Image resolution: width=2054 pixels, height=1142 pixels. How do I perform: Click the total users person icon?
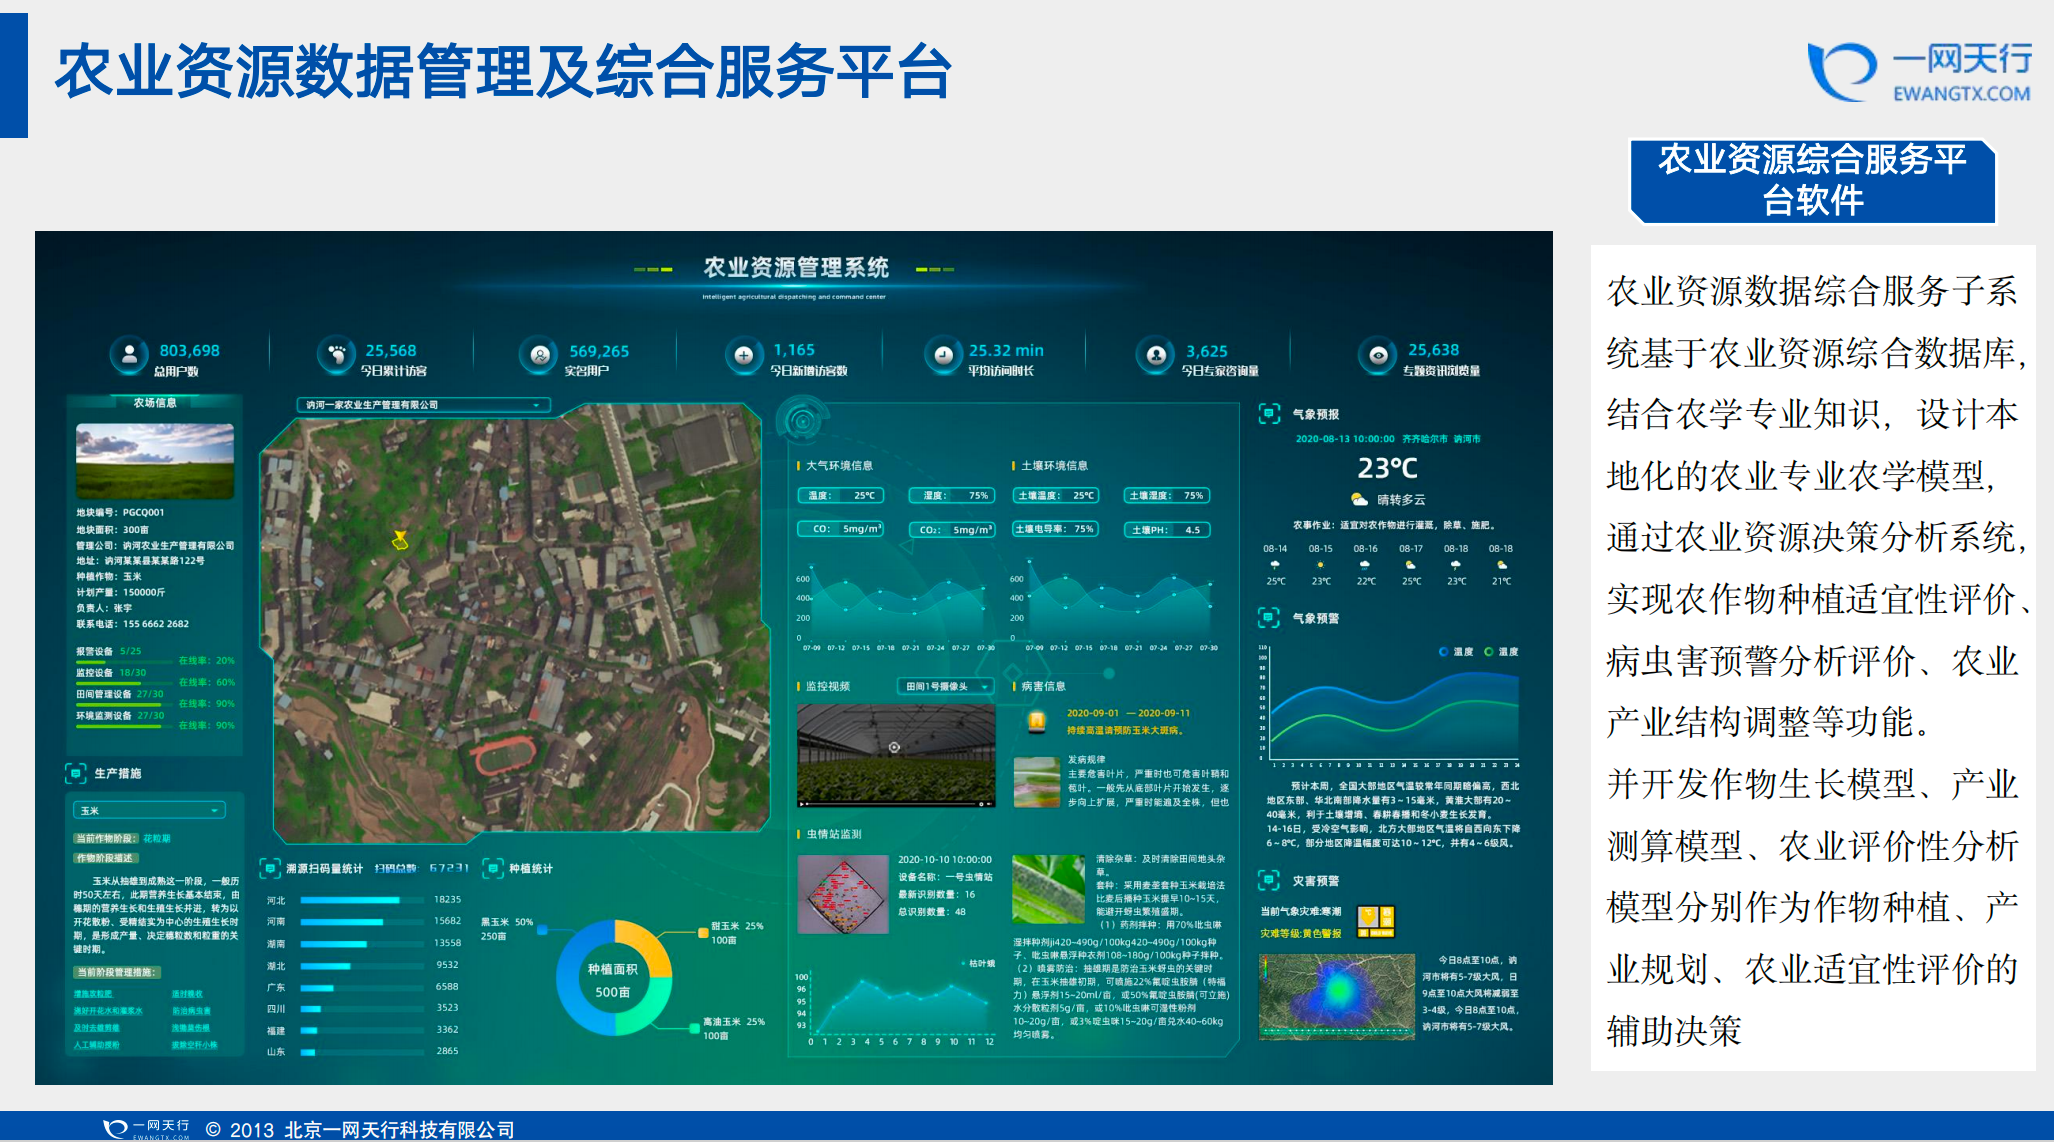[x=129, y=355]
